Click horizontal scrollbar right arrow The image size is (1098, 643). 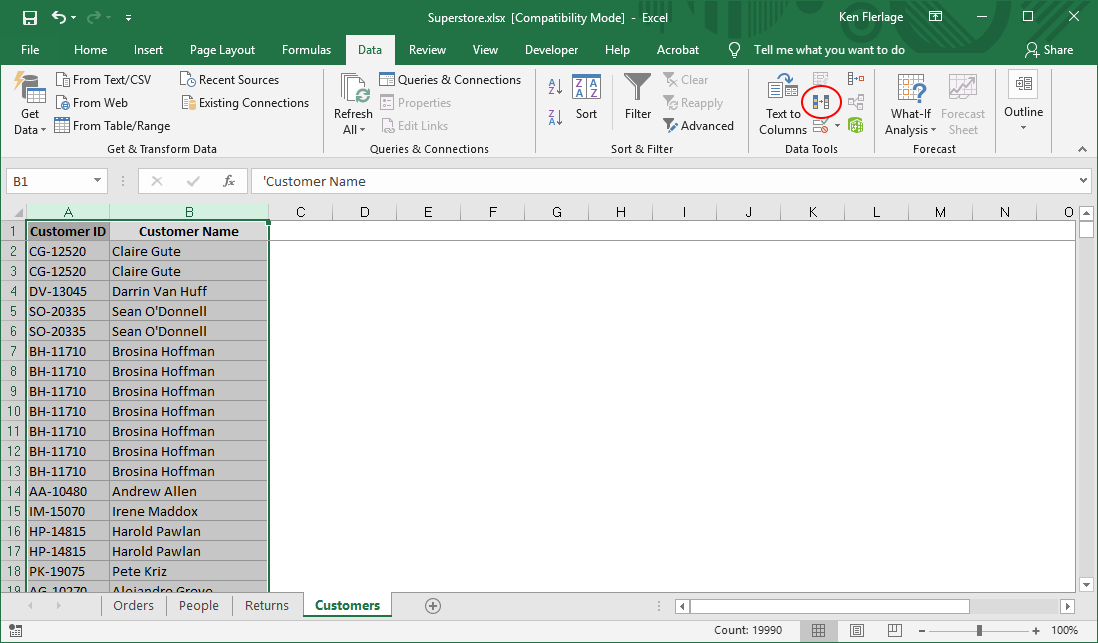click(1067, 606)
